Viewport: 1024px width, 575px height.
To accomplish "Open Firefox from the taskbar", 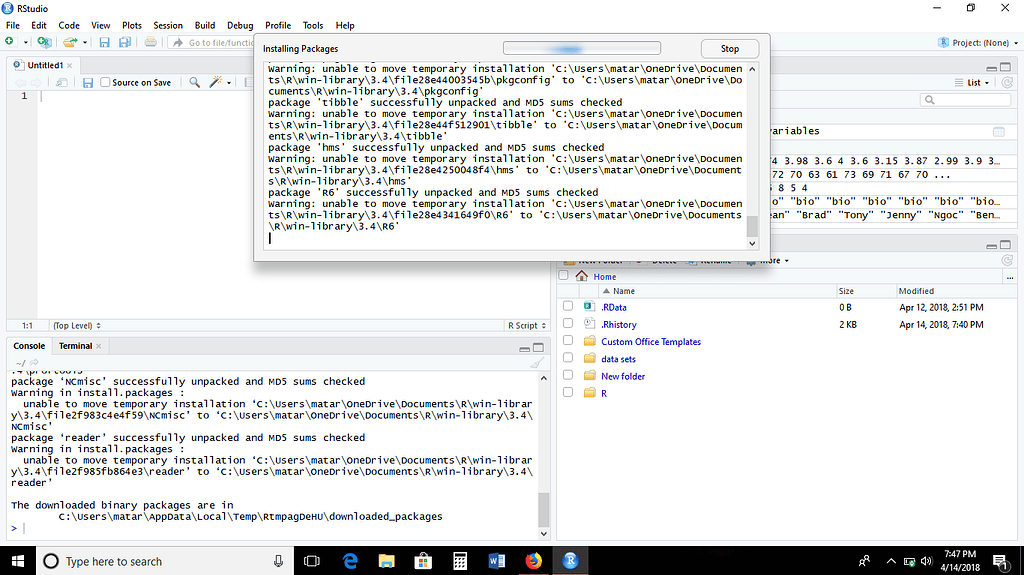I will (534, 561).
